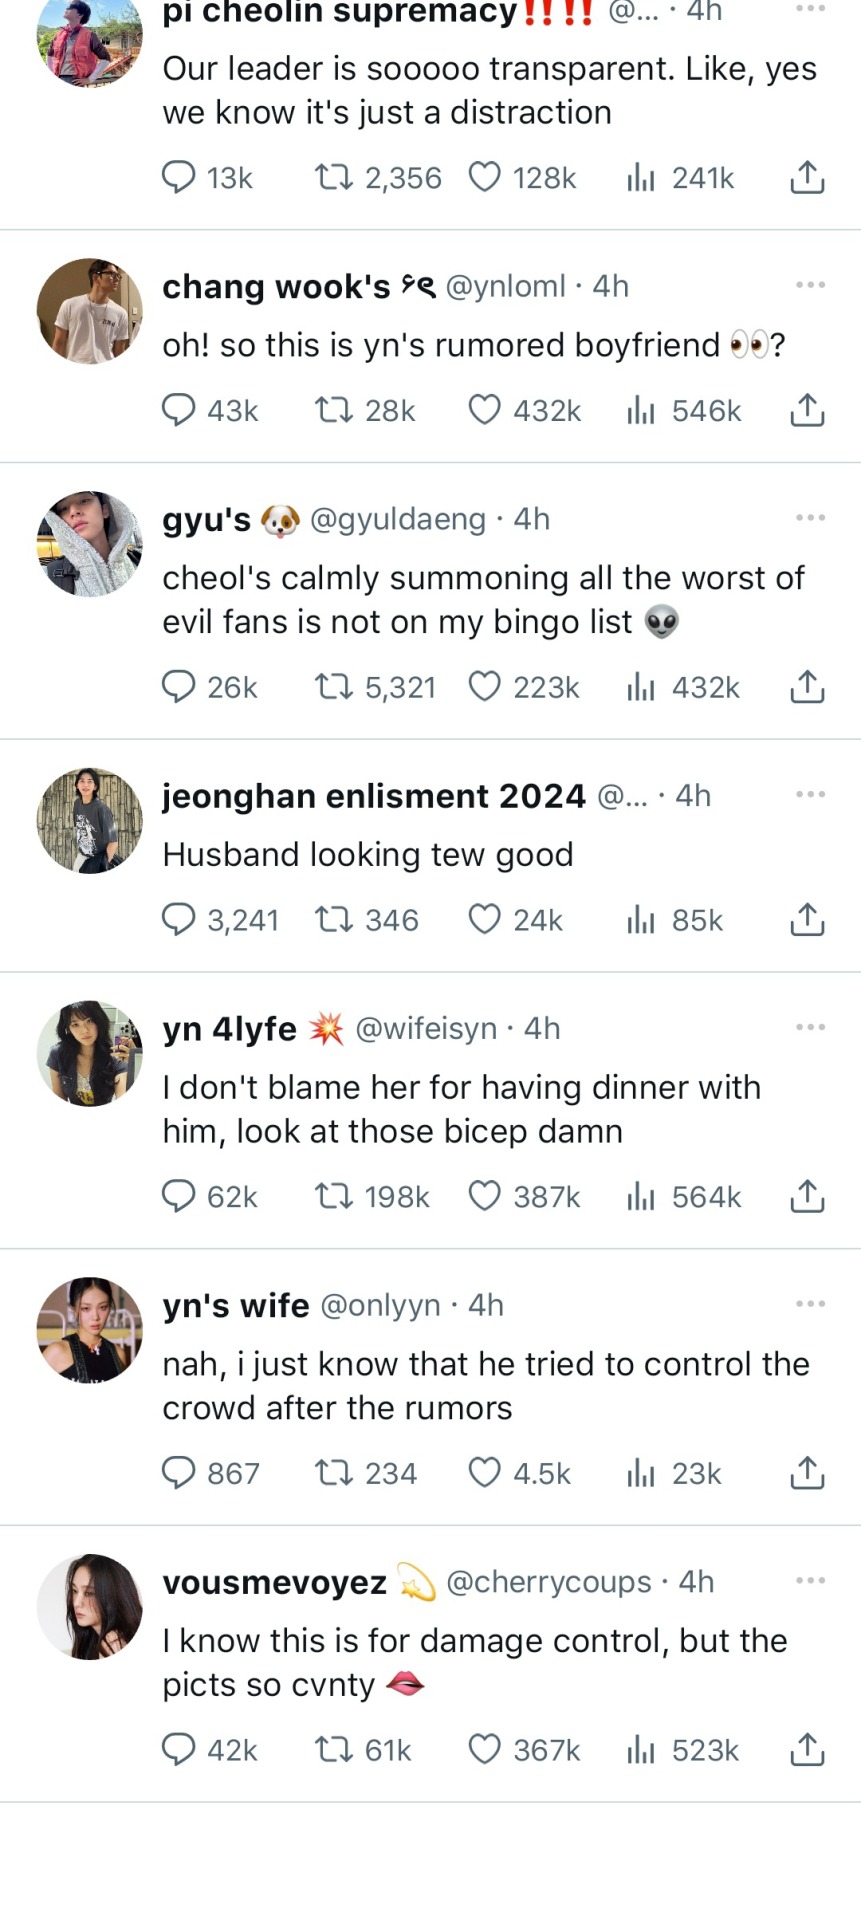Open more options on @wifeisyn tweet

click(810, 1027)
